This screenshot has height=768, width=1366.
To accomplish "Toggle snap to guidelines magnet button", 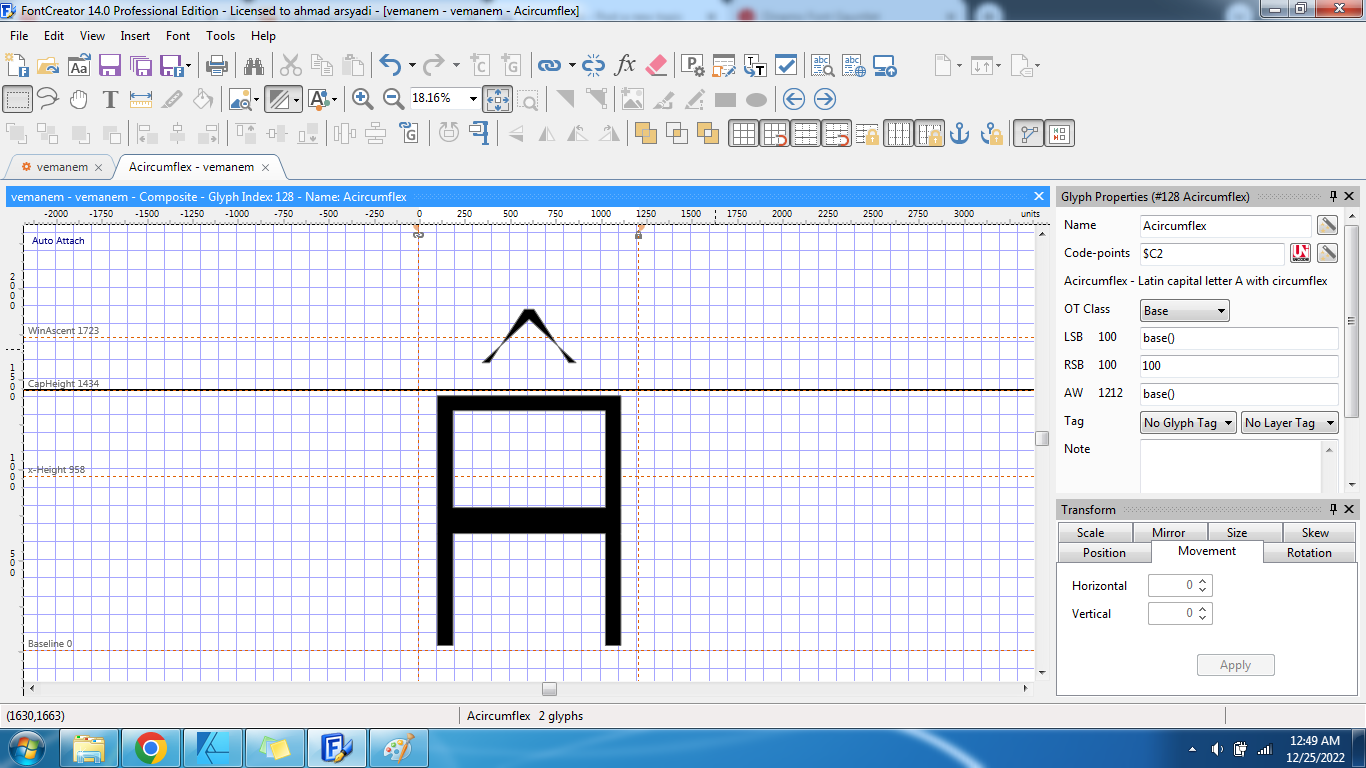I will pos(836,133).
